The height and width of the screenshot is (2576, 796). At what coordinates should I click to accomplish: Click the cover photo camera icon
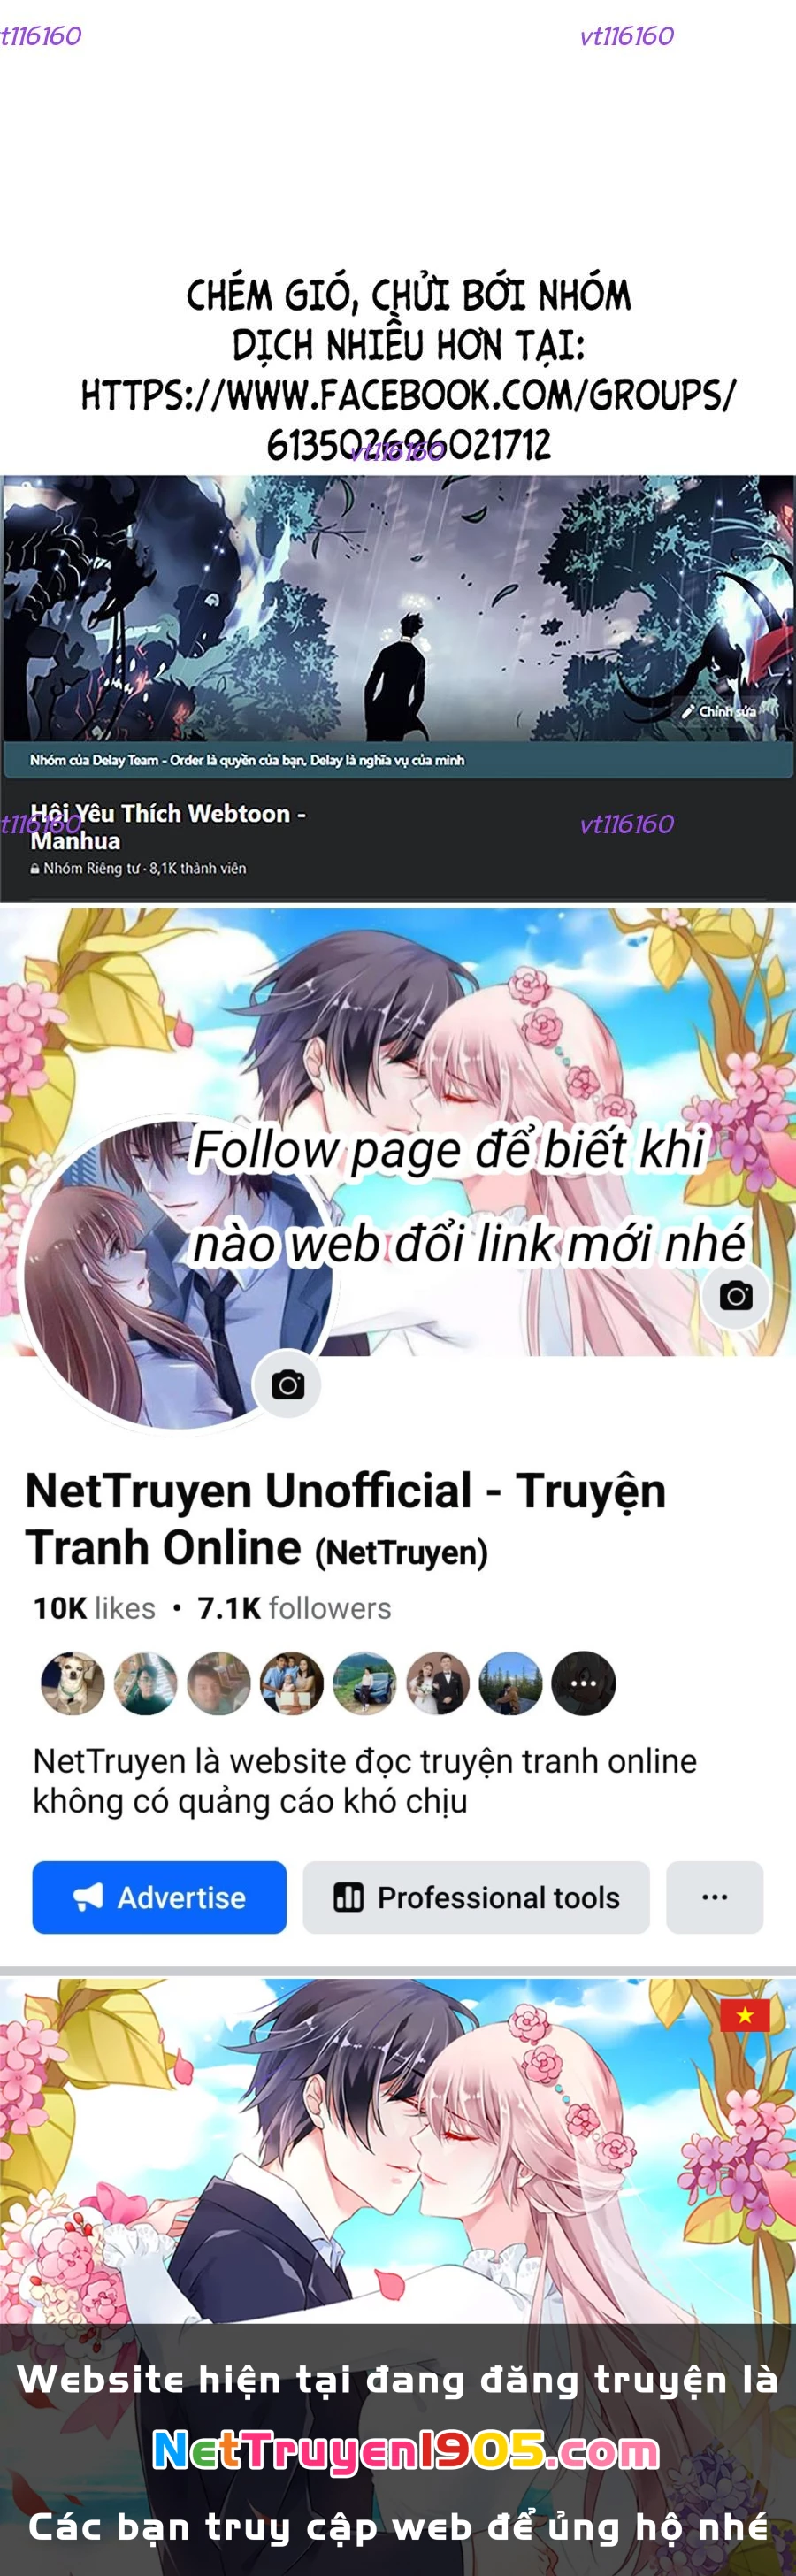(736, 1296)
